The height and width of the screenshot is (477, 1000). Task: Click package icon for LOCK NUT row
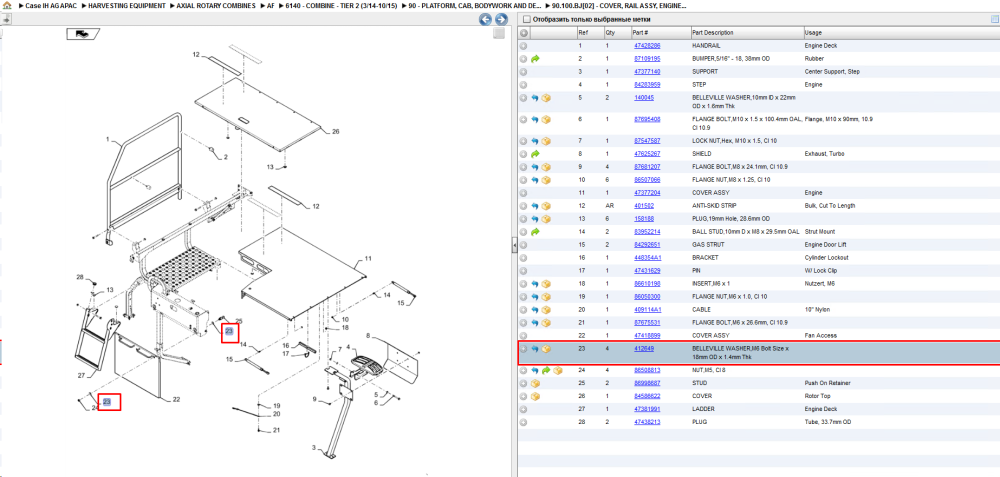point(546,141)
